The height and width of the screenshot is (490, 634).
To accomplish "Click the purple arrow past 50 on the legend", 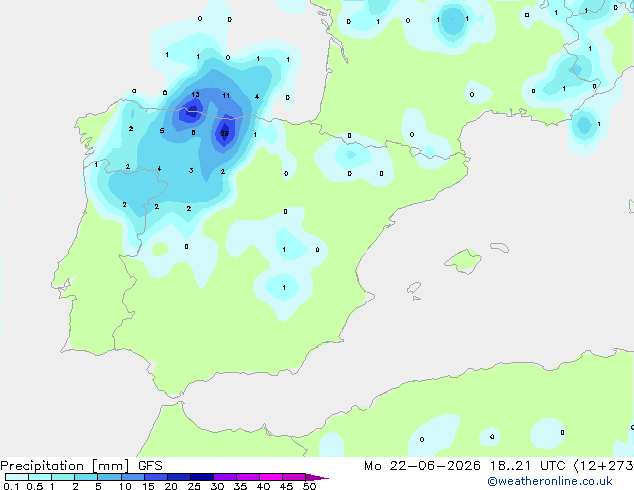I will [x=317, y=477].
